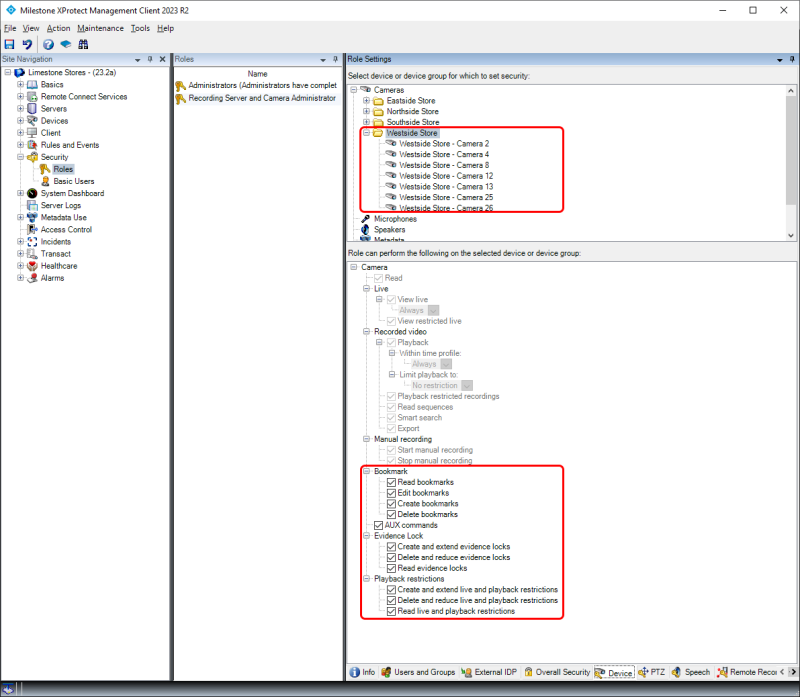Open Help via the question mark icon
Viewport: 800px width, 697px height.
point(48,44)
